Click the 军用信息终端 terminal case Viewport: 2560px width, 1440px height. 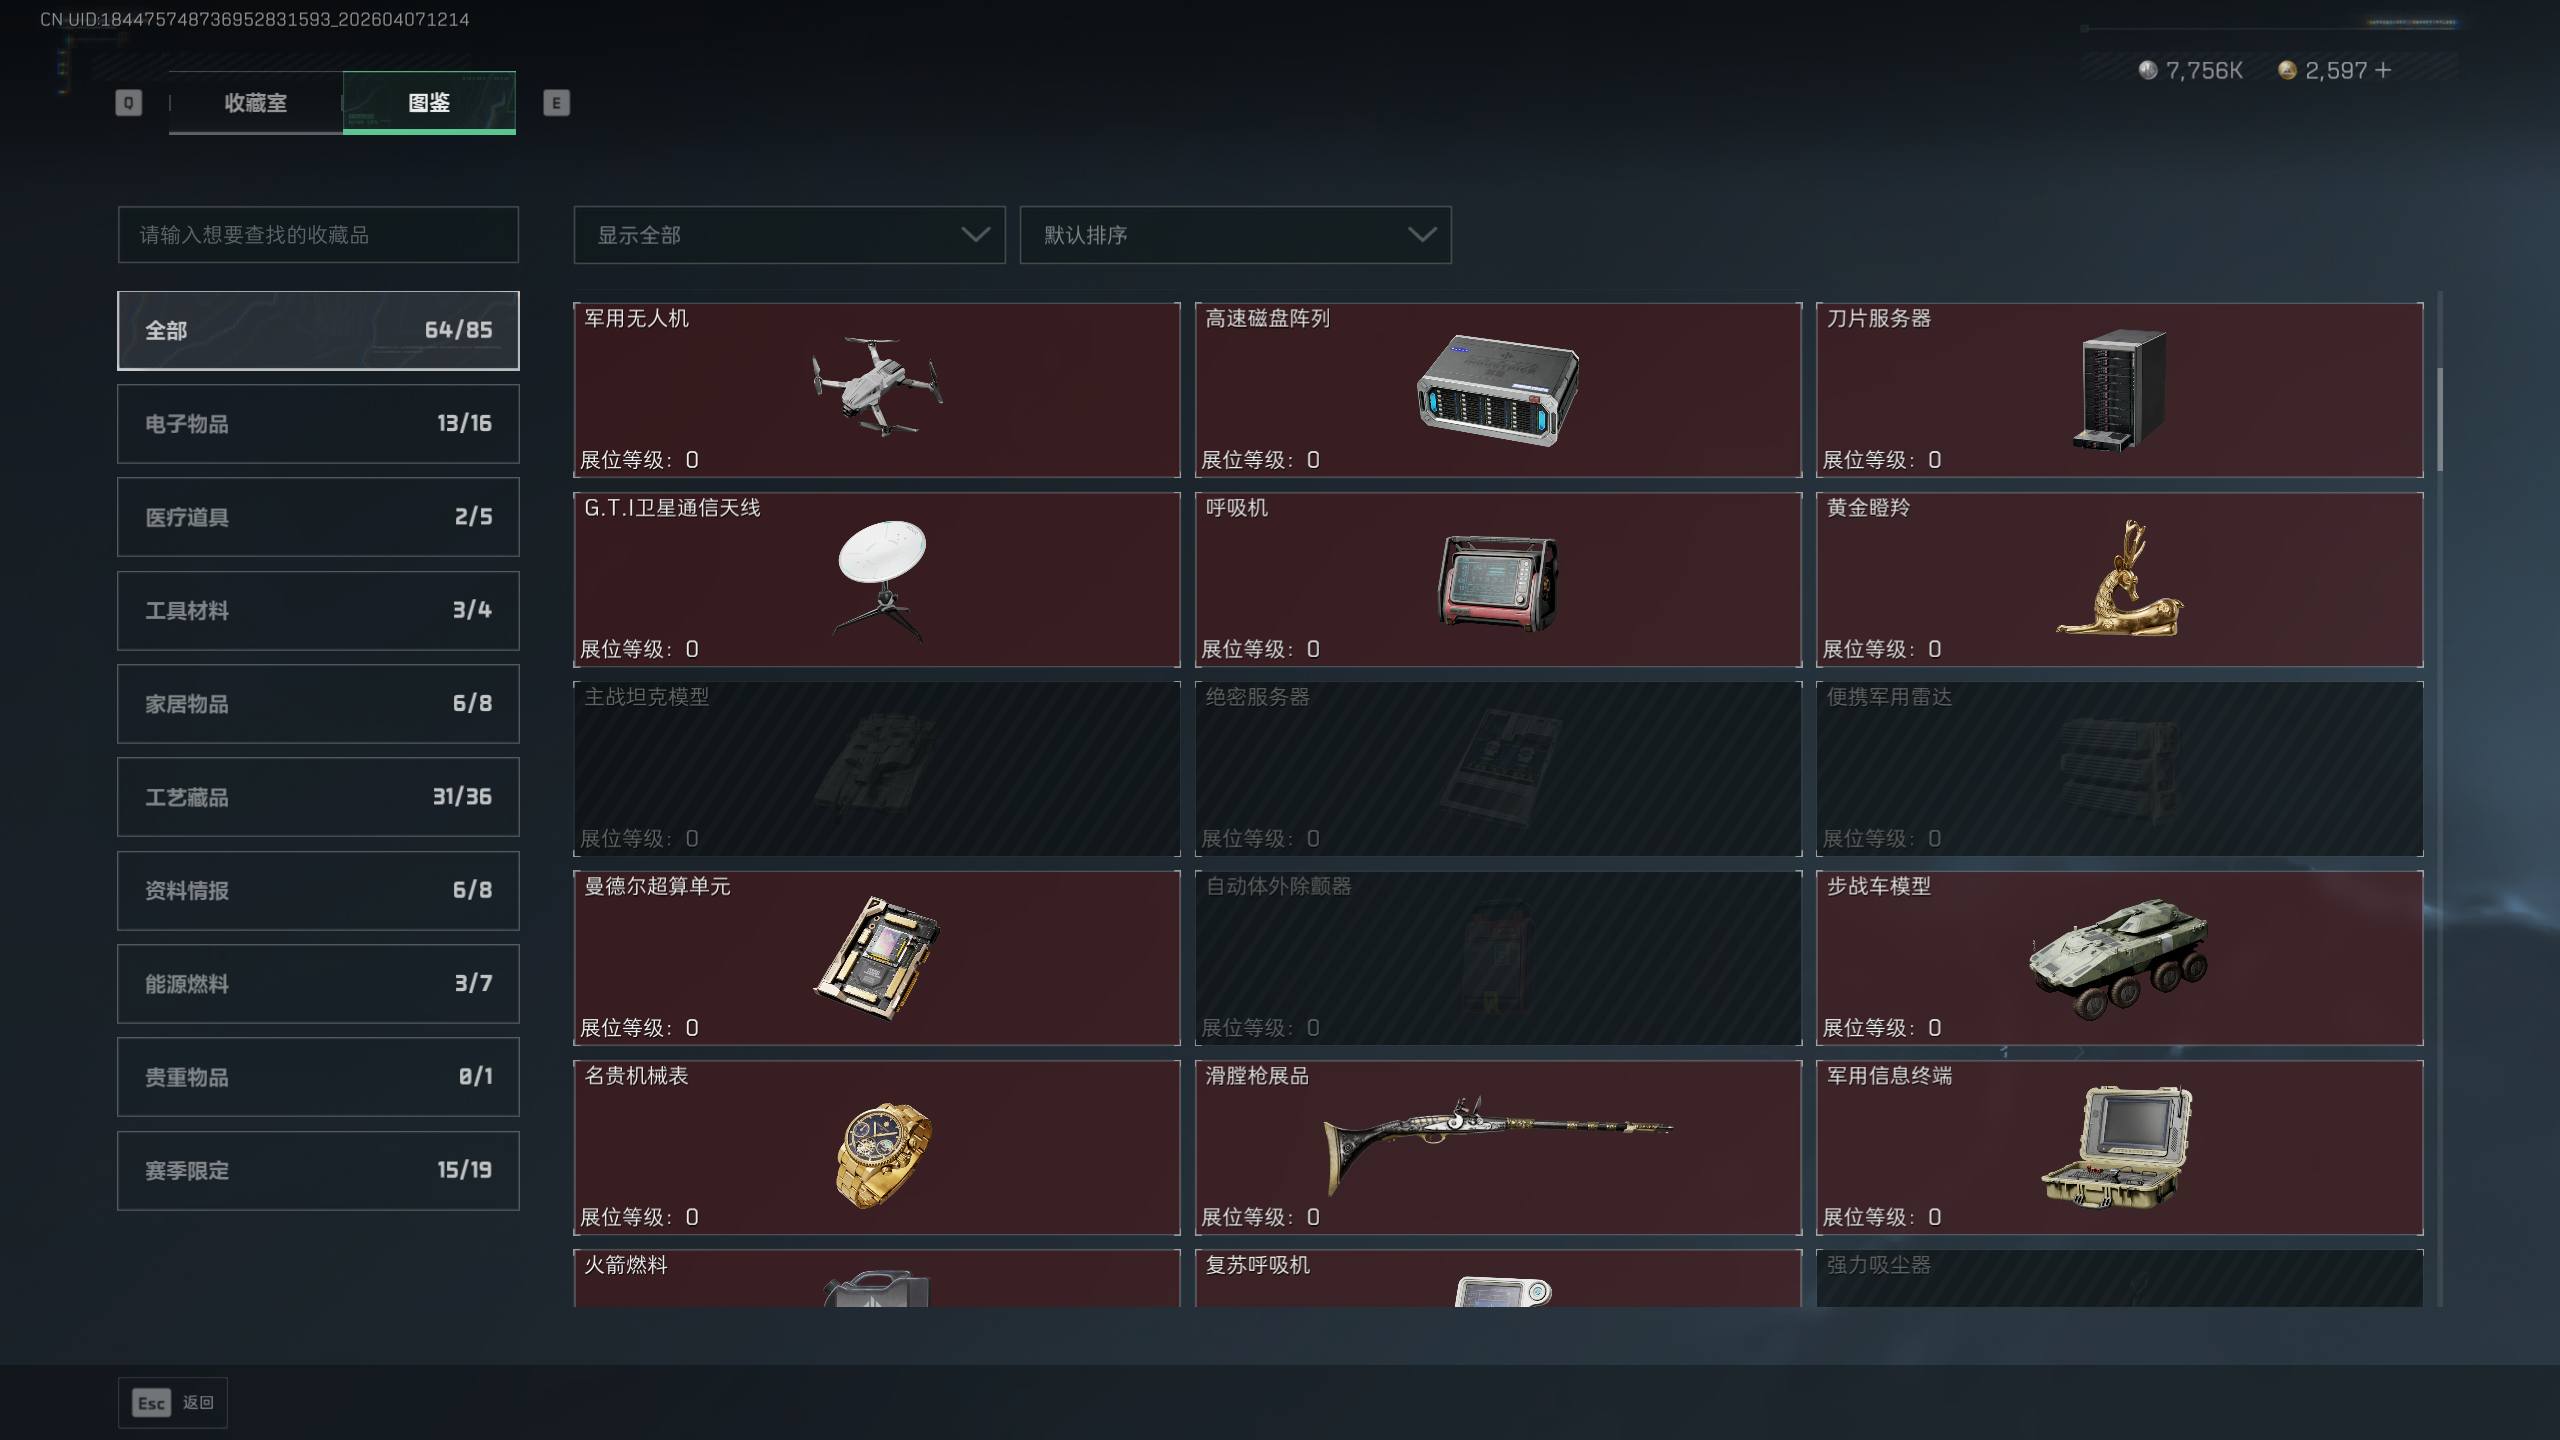(x=2119, y=1147)
